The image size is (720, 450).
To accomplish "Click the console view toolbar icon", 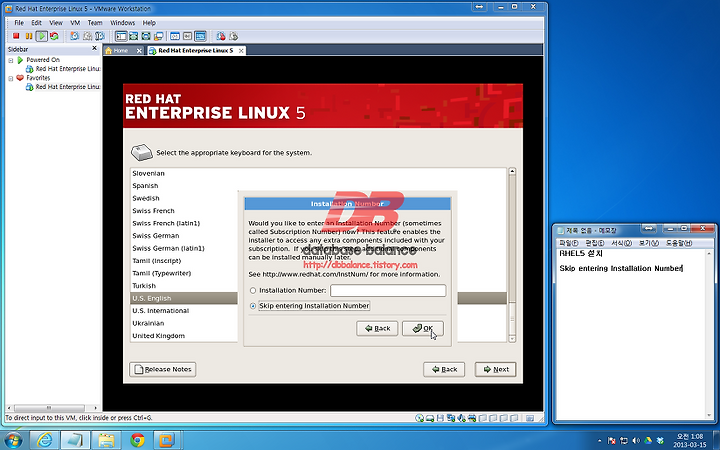I will click(x=200, y=36).
